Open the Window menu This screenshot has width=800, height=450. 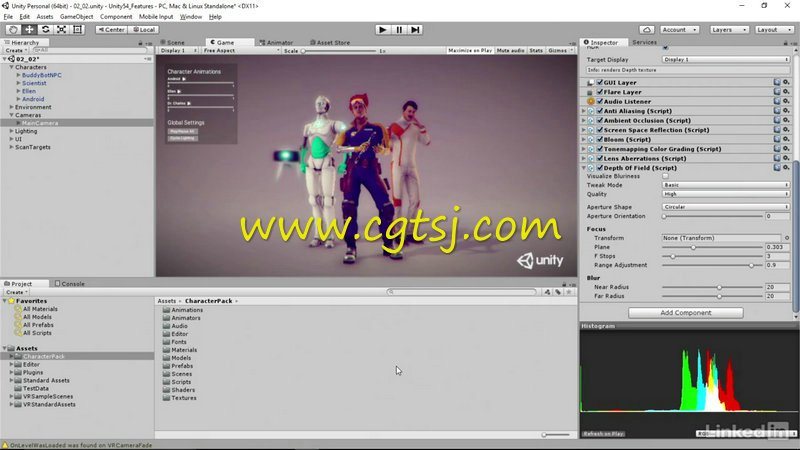[191, 17]
